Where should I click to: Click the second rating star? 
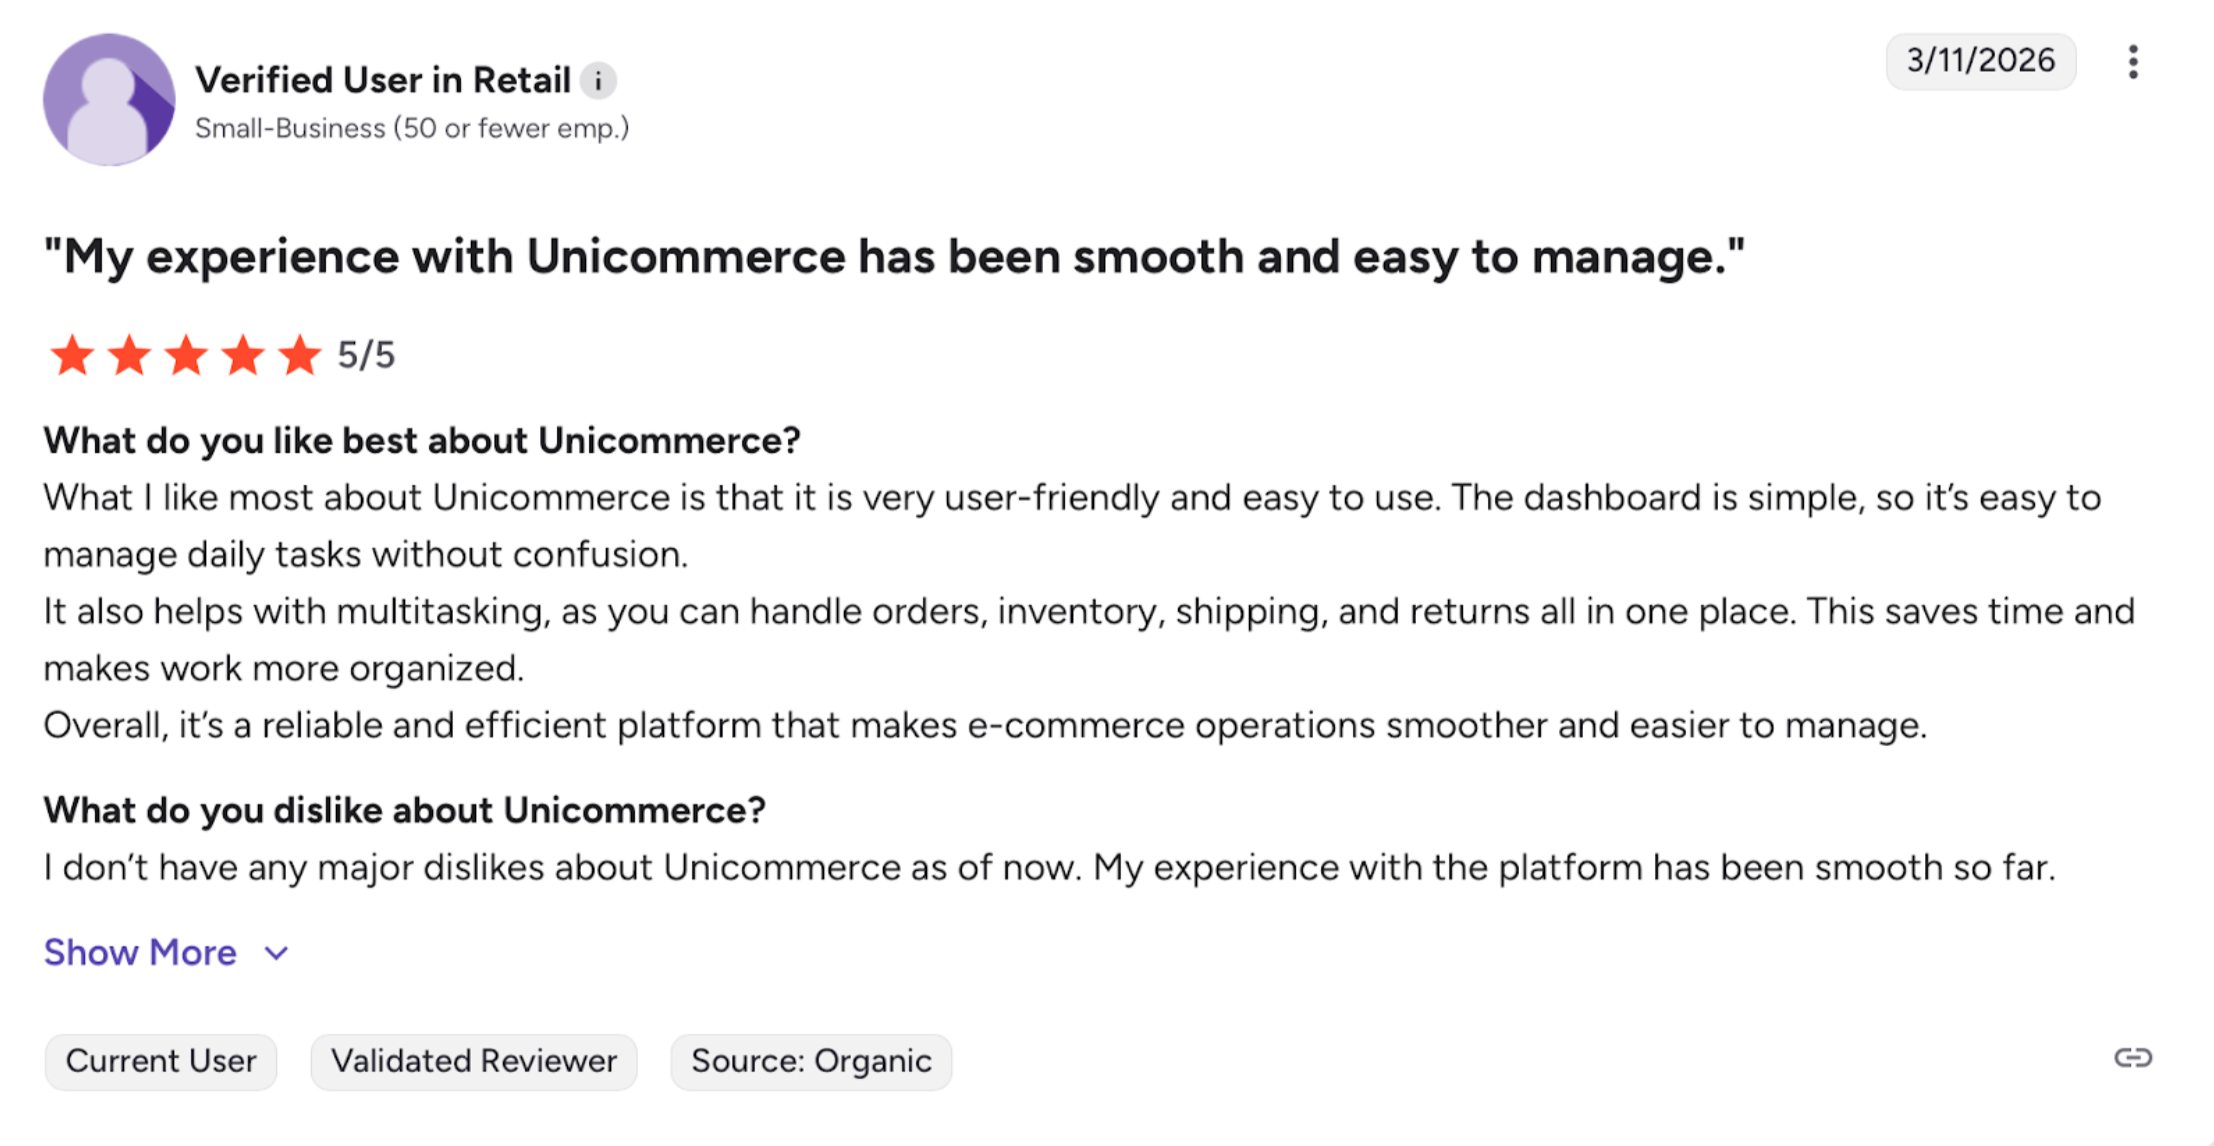(129, 356)
